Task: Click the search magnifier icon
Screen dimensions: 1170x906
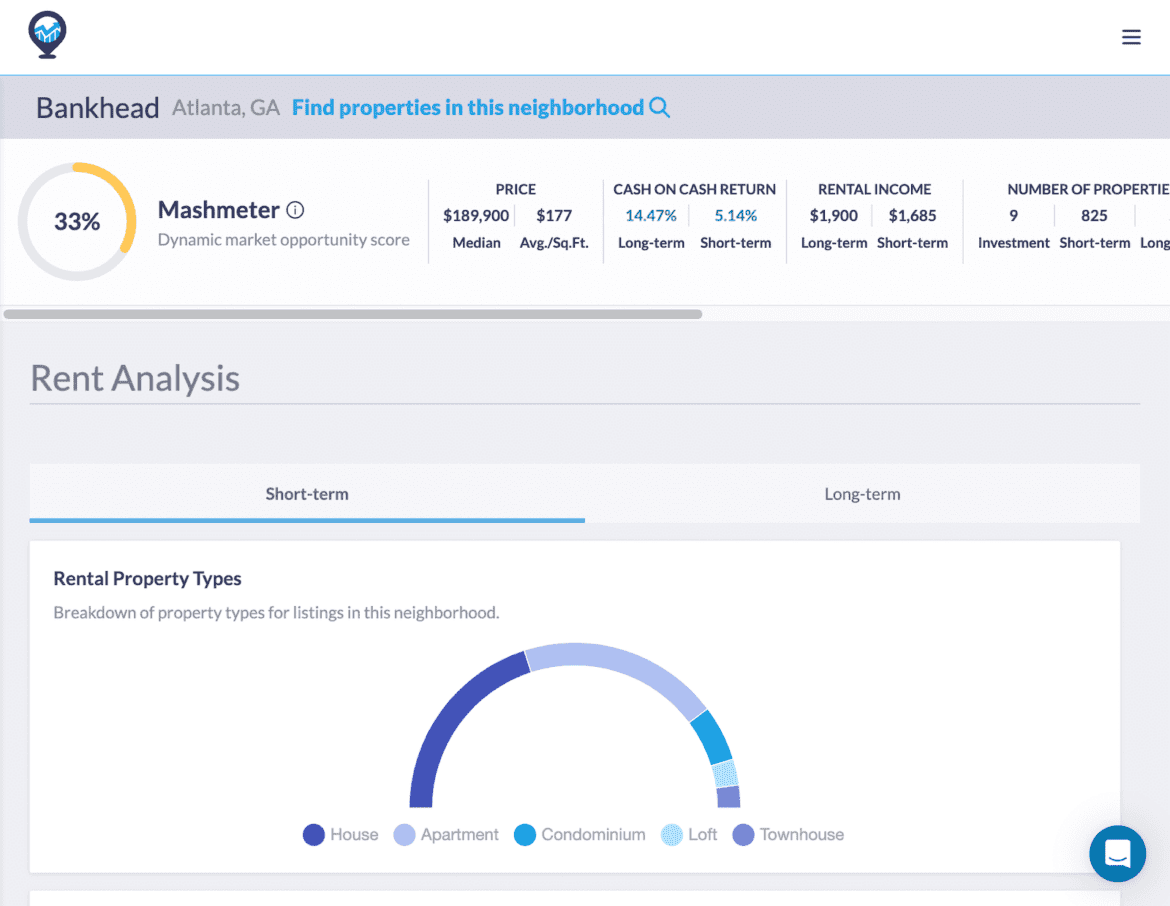Action: click(660, 108)
